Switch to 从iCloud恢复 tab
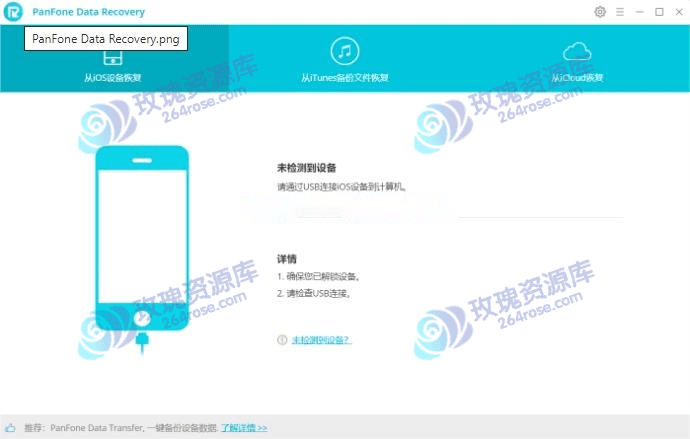This screenshot has width=690, height=439. coord(577,59)
